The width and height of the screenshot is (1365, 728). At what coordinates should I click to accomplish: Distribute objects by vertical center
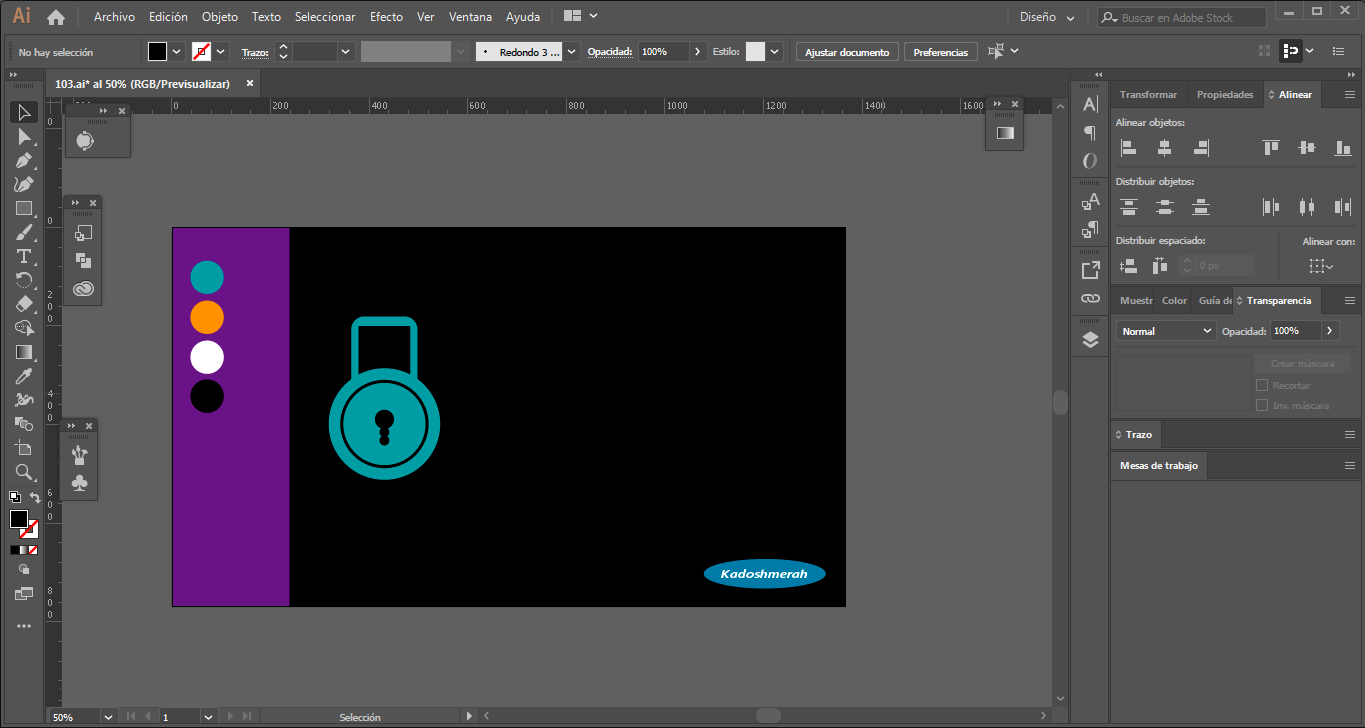[x=1164, y=207]
